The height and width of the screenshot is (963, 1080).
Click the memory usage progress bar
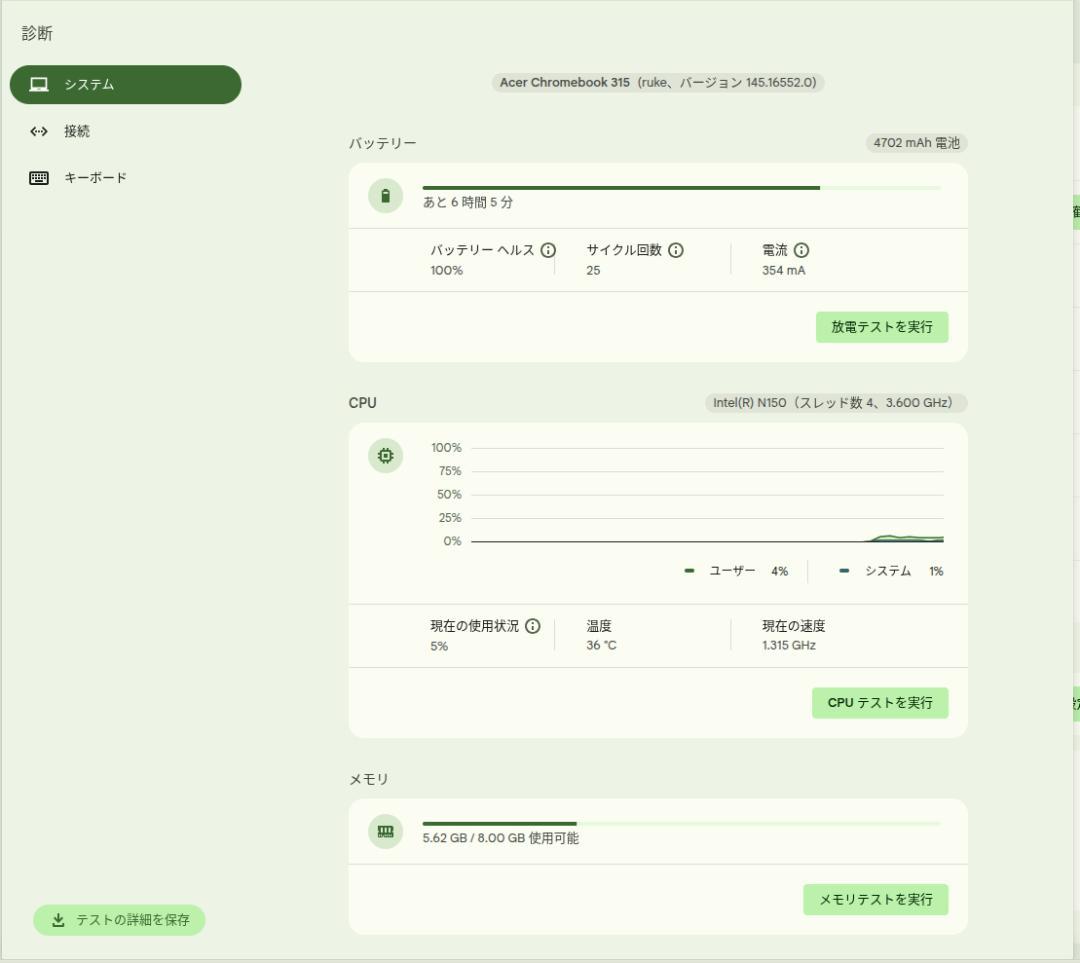[681, 823]
